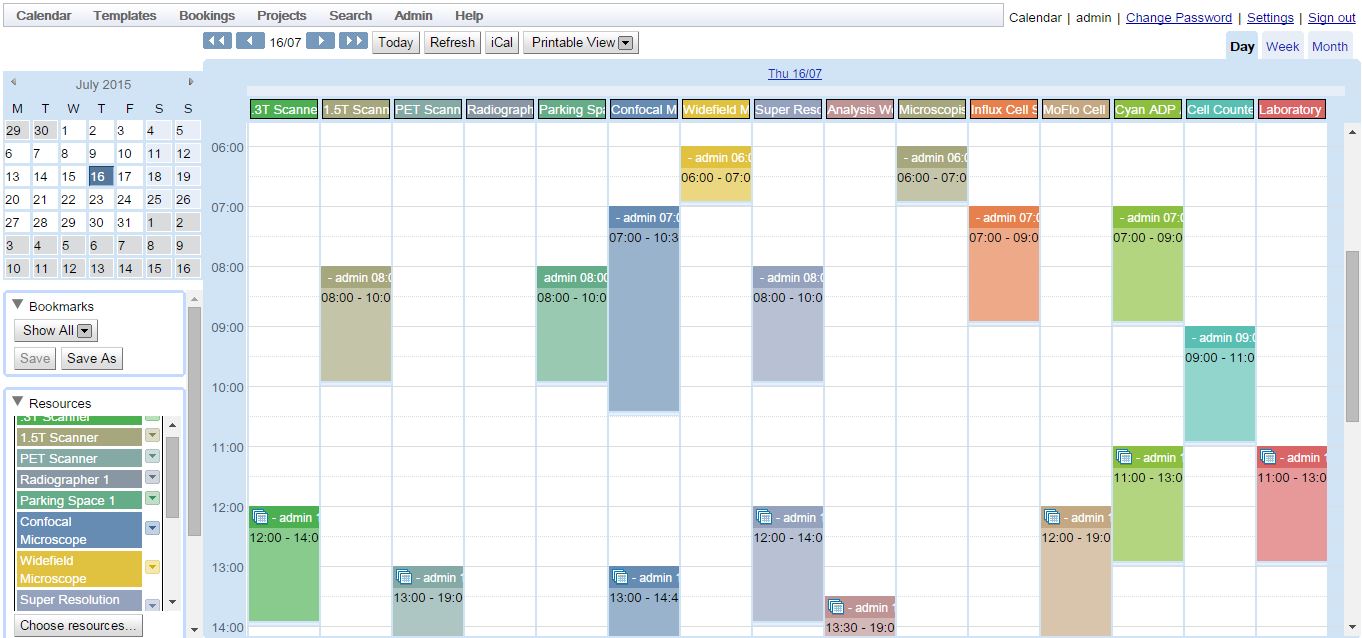Click the Choose resources button
The width and height of the screenshot is (1362, 638).
coord(79,625)
